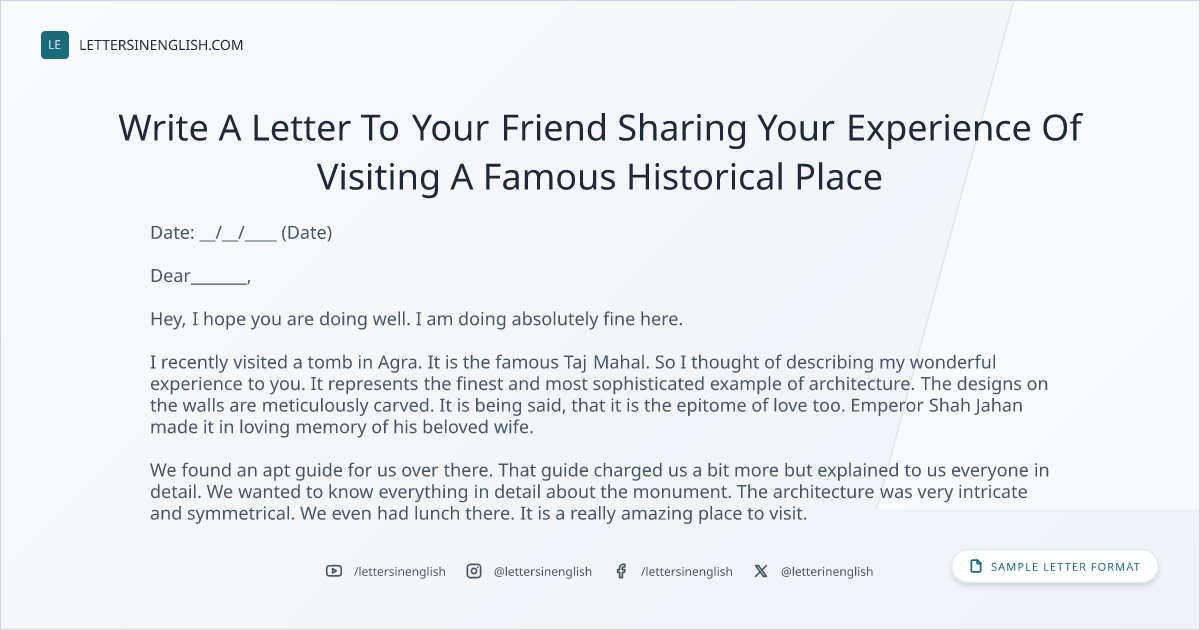Click the paragraph about Taj Mahal visit

[599, 394]
